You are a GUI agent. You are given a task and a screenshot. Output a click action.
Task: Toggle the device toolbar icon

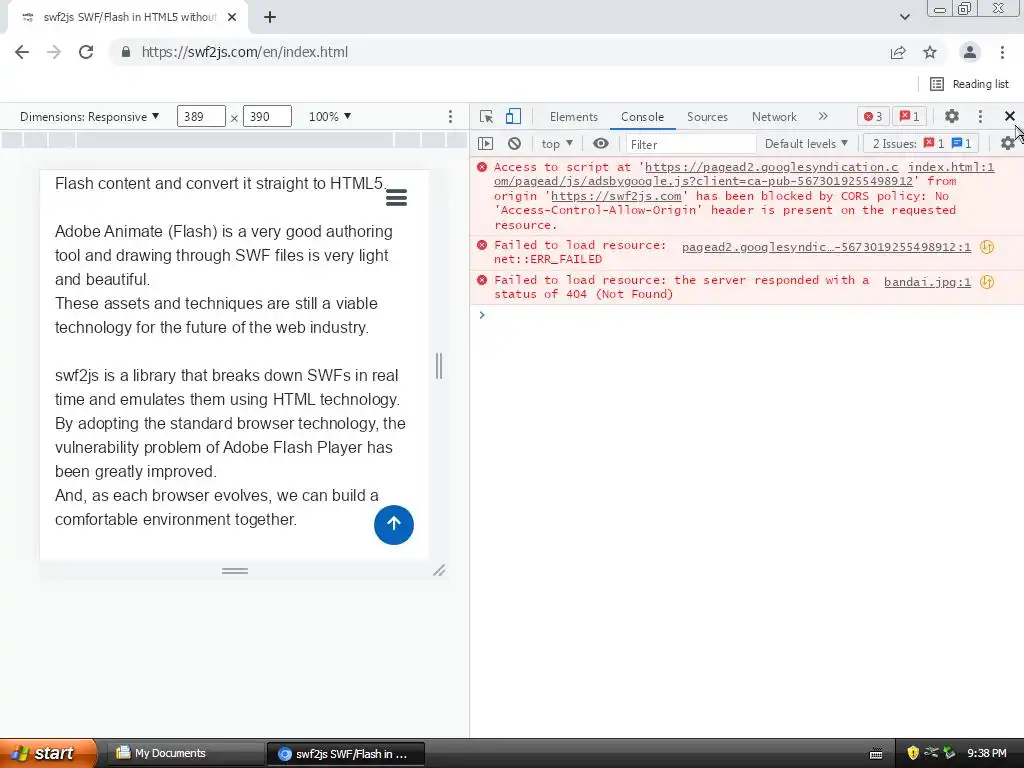tap(513, 116)
